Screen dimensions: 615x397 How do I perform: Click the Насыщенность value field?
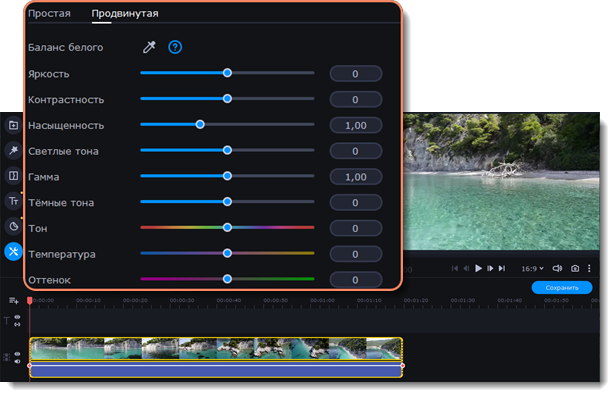coord(356,126)
